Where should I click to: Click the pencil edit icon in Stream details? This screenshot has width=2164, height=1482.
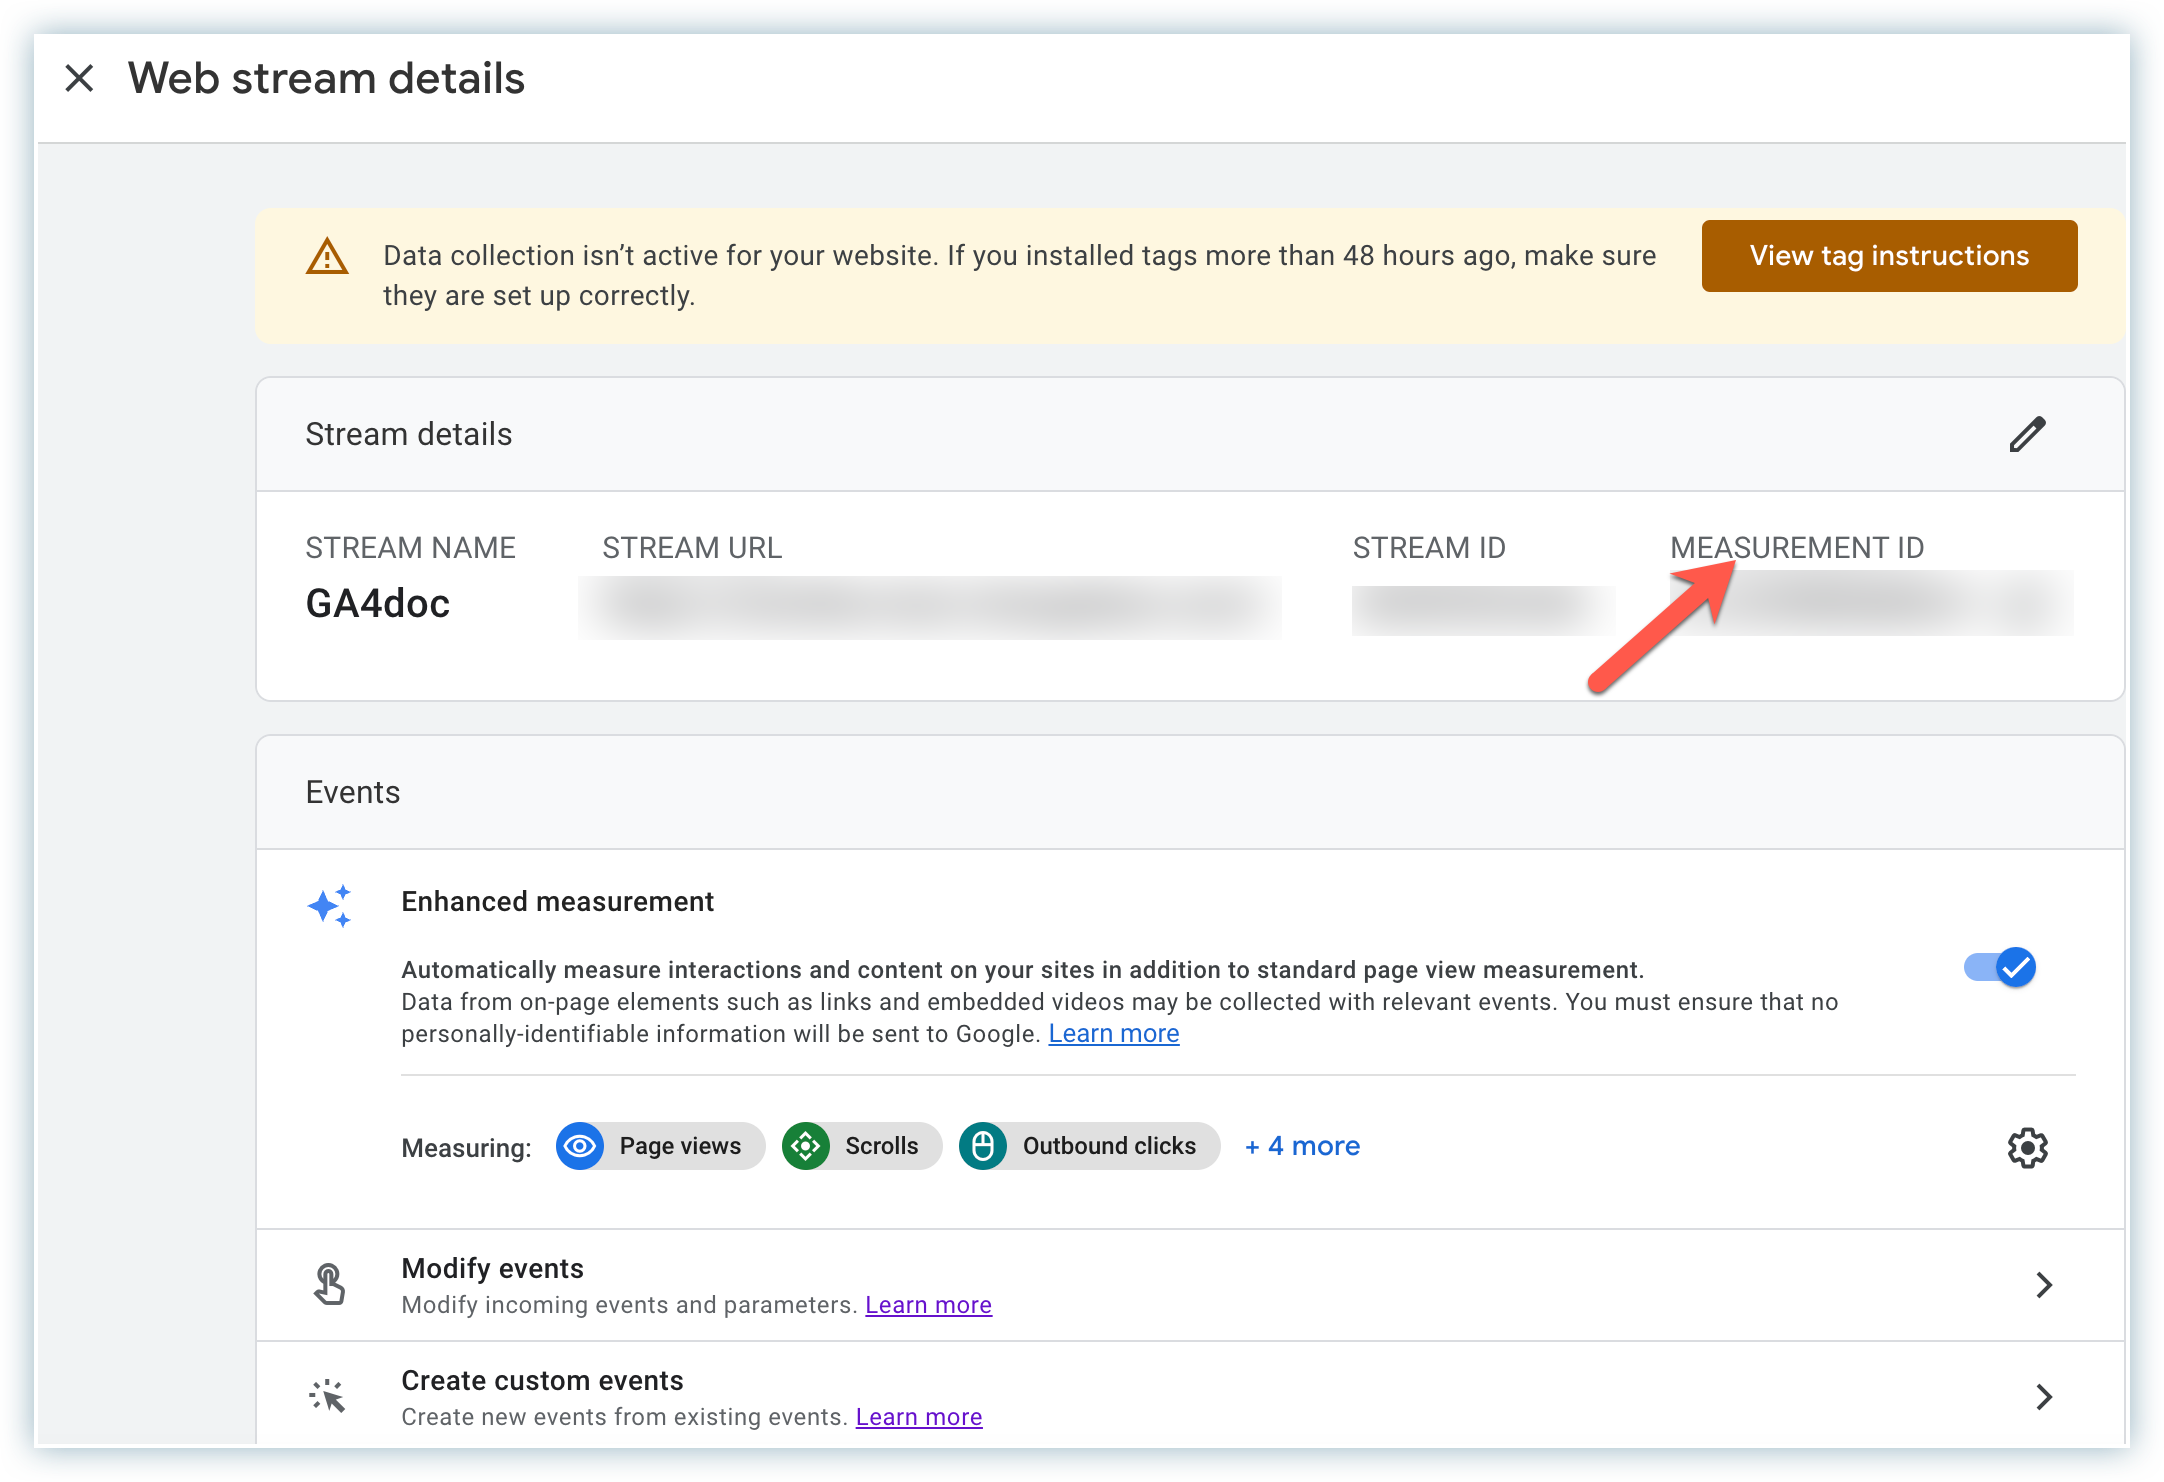(2027, 434)
